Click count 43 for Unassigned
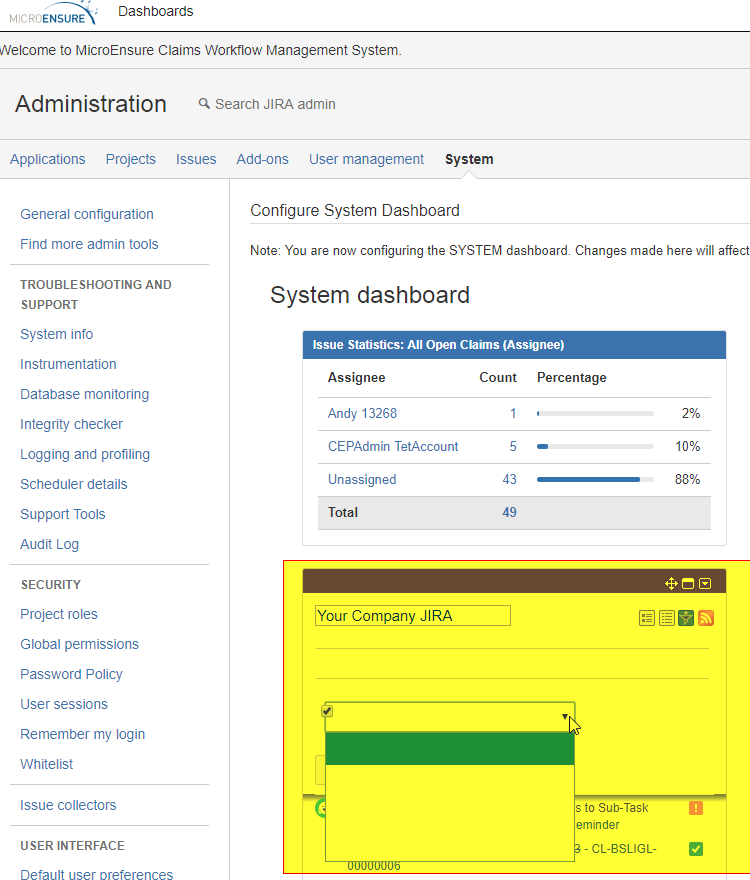Screen dimensions: 750x880 (509, 480)
